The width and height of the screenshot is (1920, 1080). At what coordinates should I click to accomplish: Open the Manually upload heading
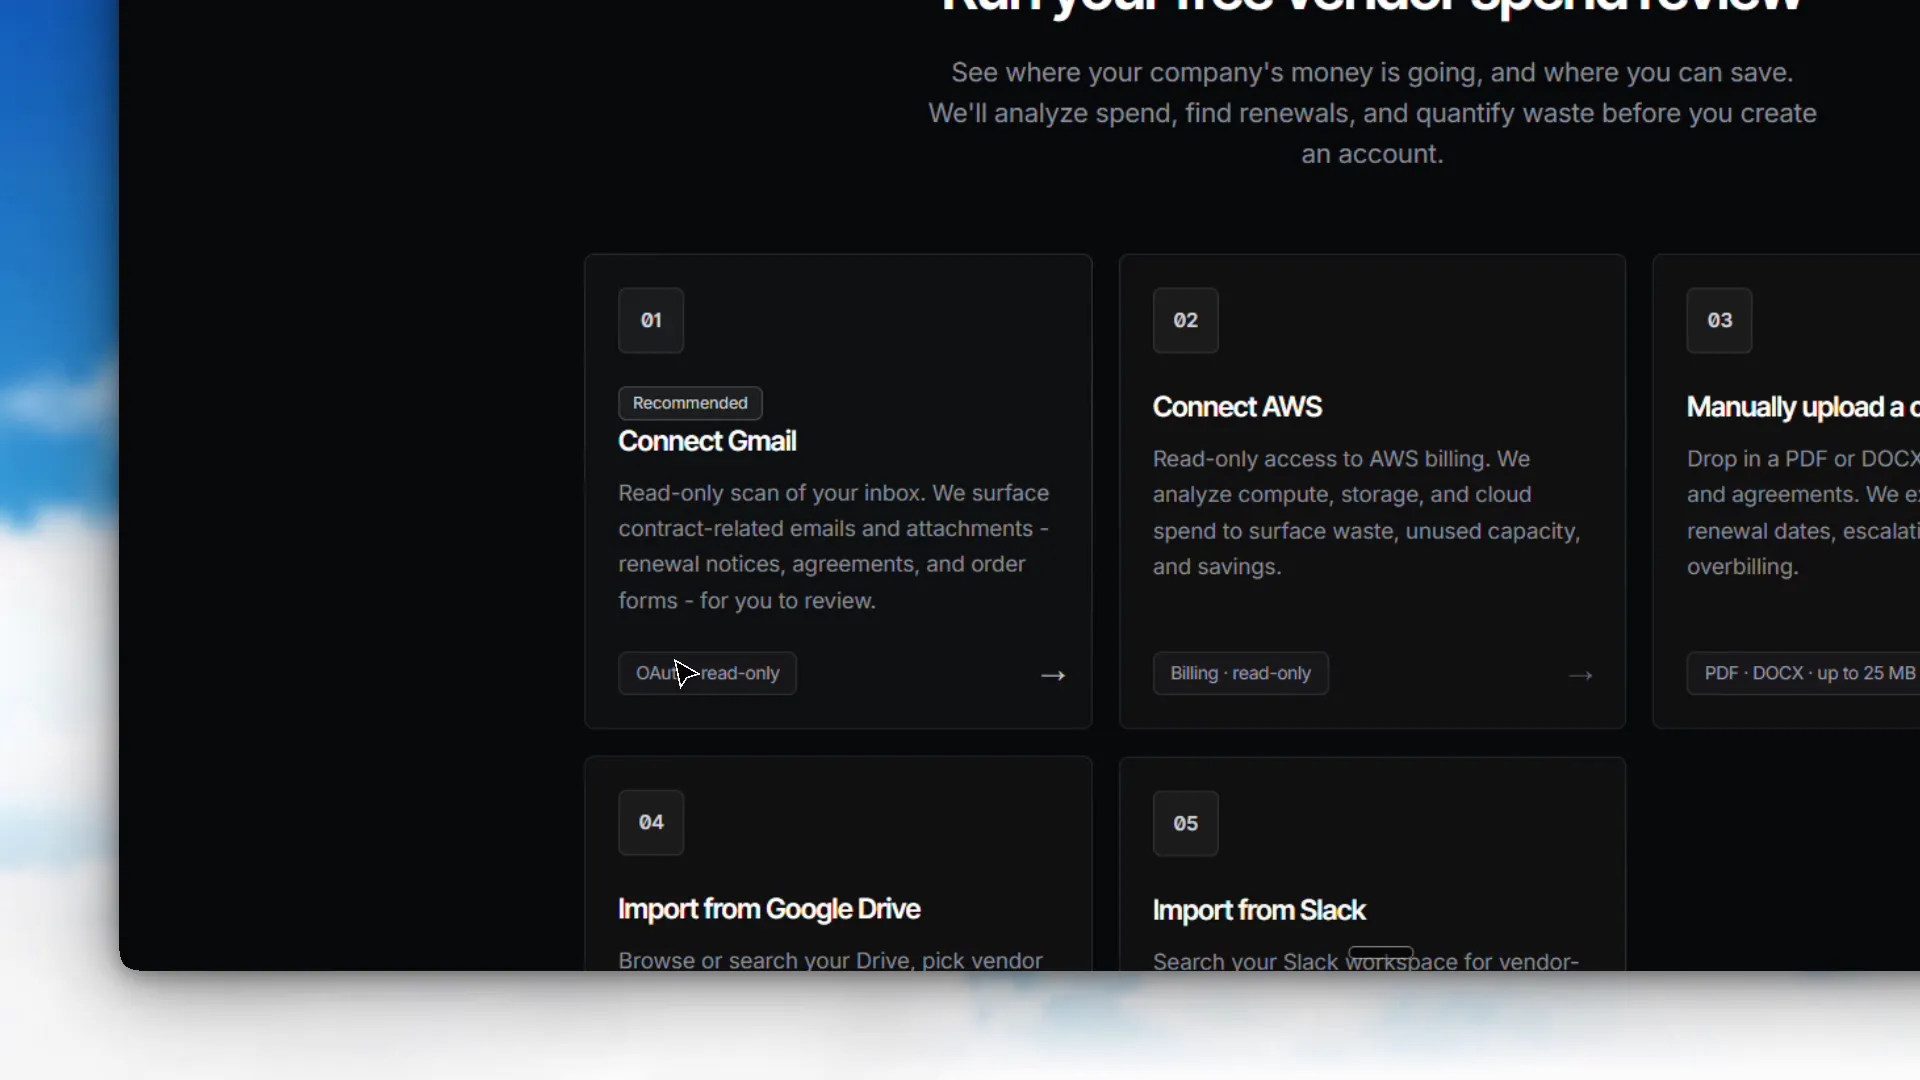pos(1803,407)
